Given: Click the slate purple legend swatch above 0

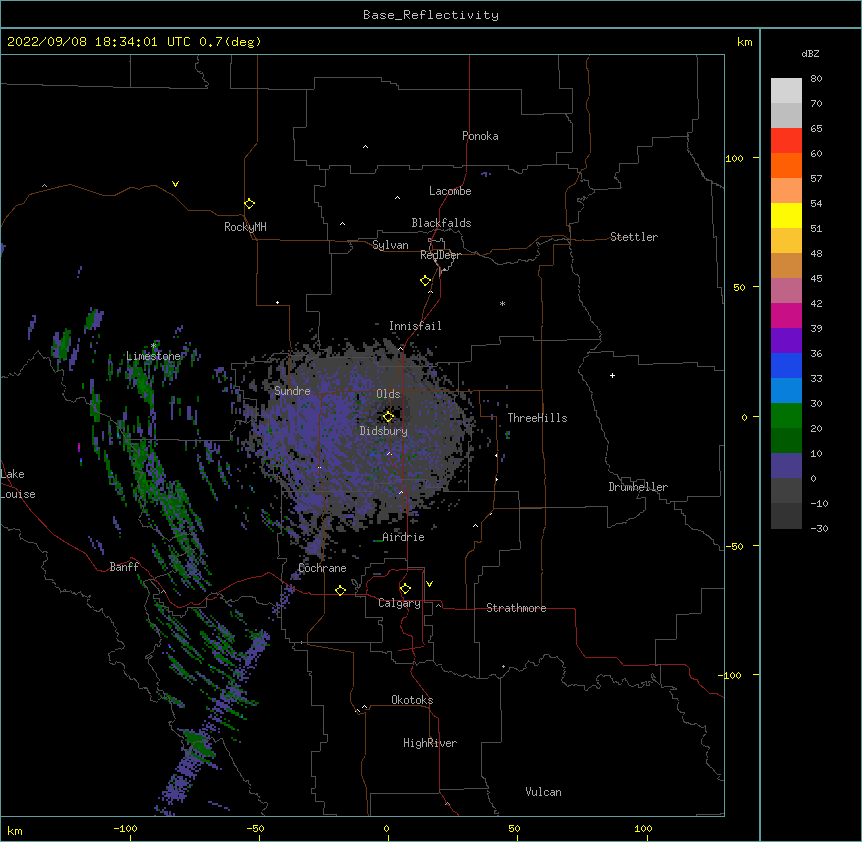Looking at the screenshot, I should (786, 466).
